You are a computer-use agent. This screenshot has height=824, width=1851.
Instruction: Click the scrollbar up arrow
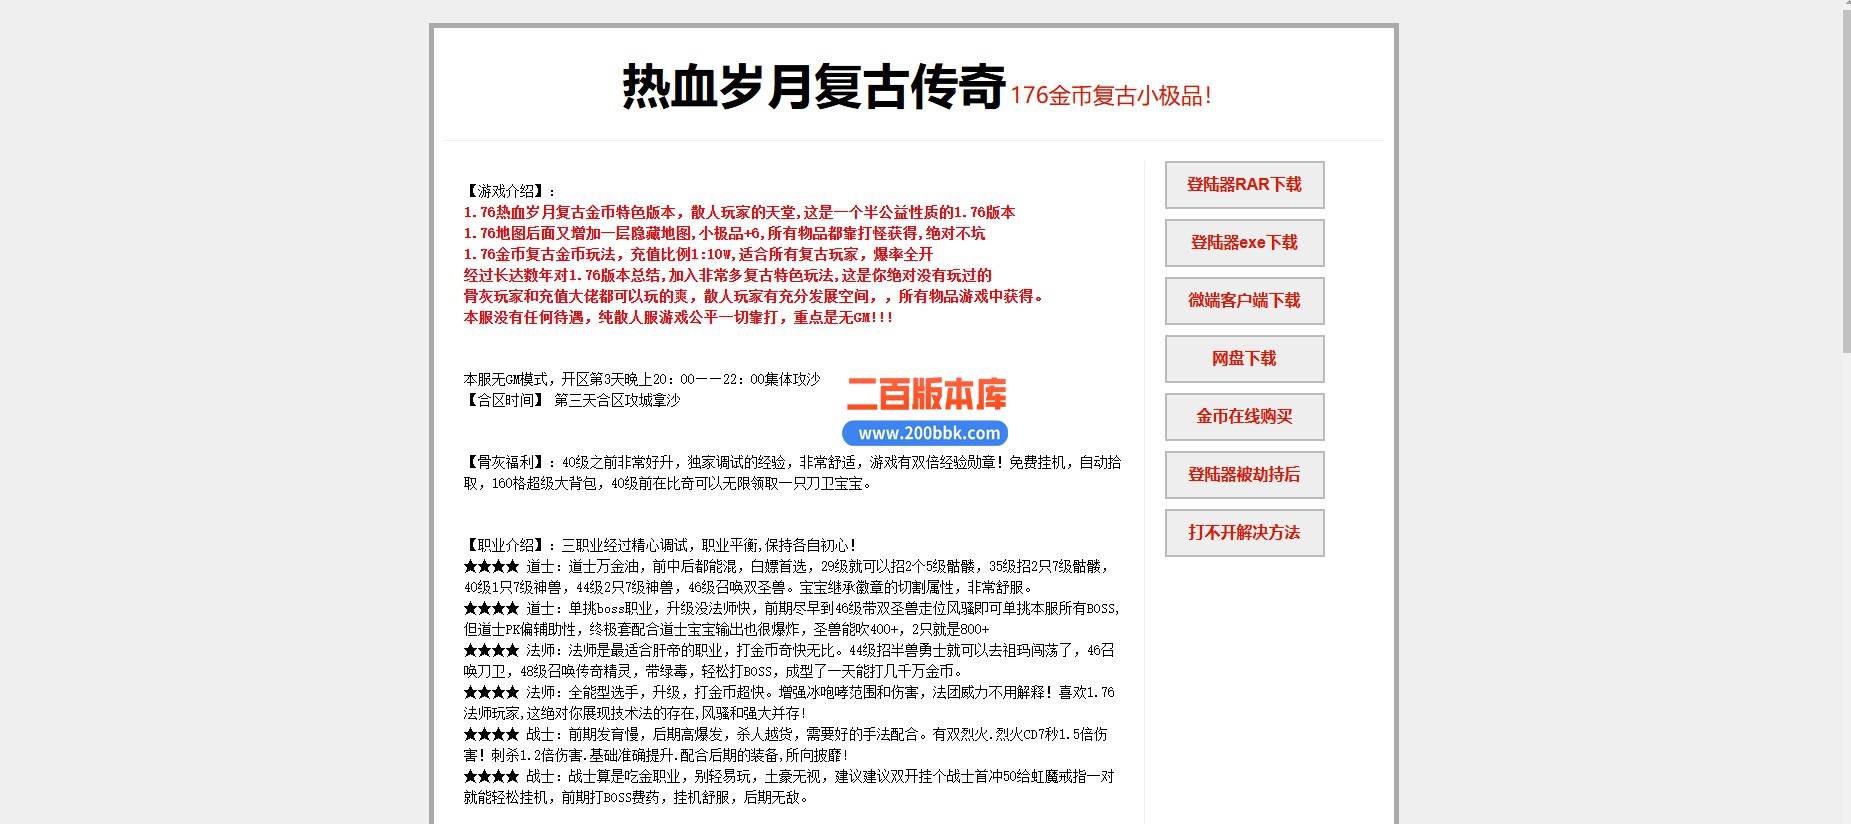[1845, 5]
